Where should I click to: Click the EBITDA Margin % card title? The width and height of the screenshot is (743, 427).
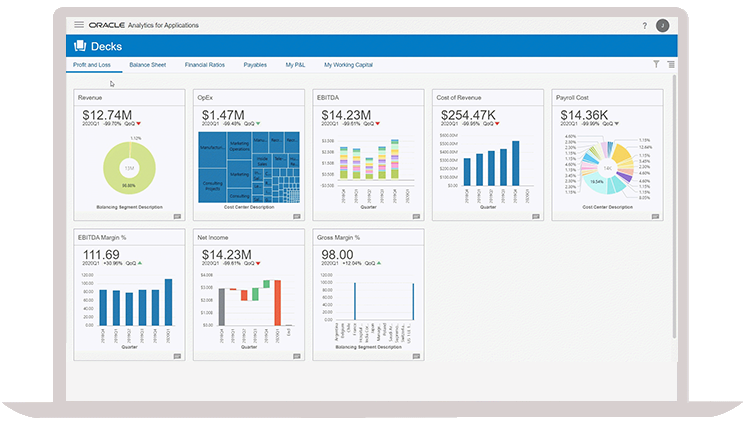102,237
